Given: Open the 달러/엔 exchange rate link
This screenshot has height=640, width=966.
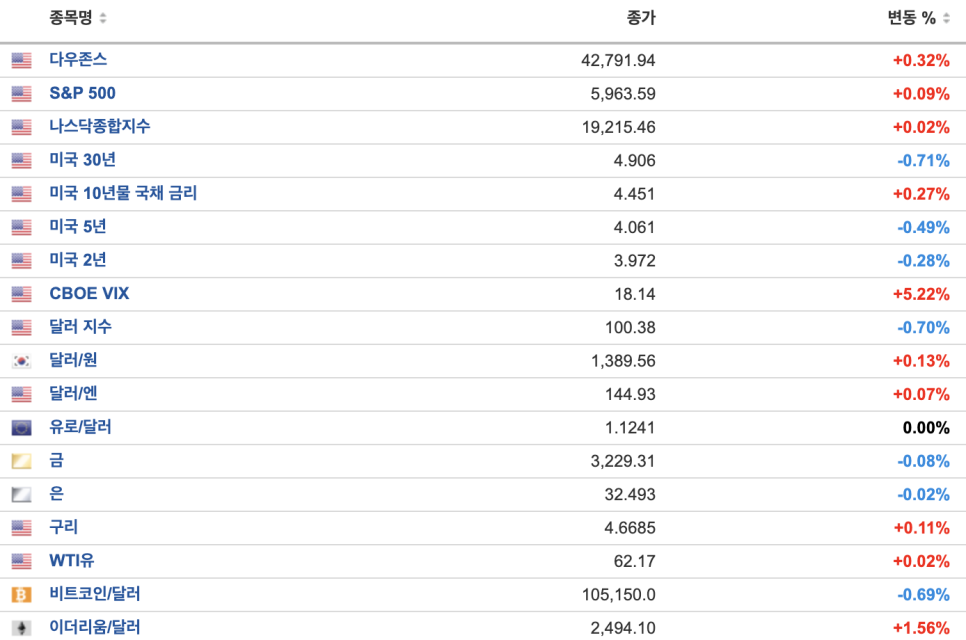Looking at the screenshot, I should tap(73, 393).
